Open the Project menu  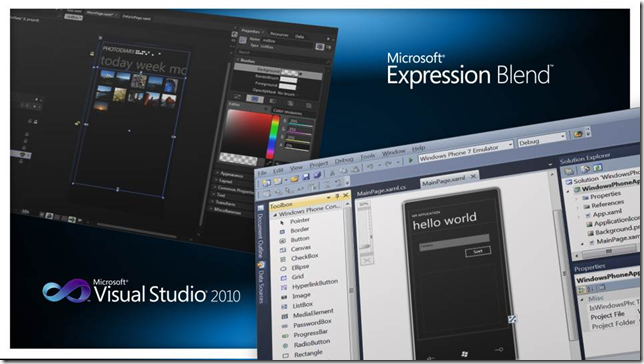(x=319, y=164)
